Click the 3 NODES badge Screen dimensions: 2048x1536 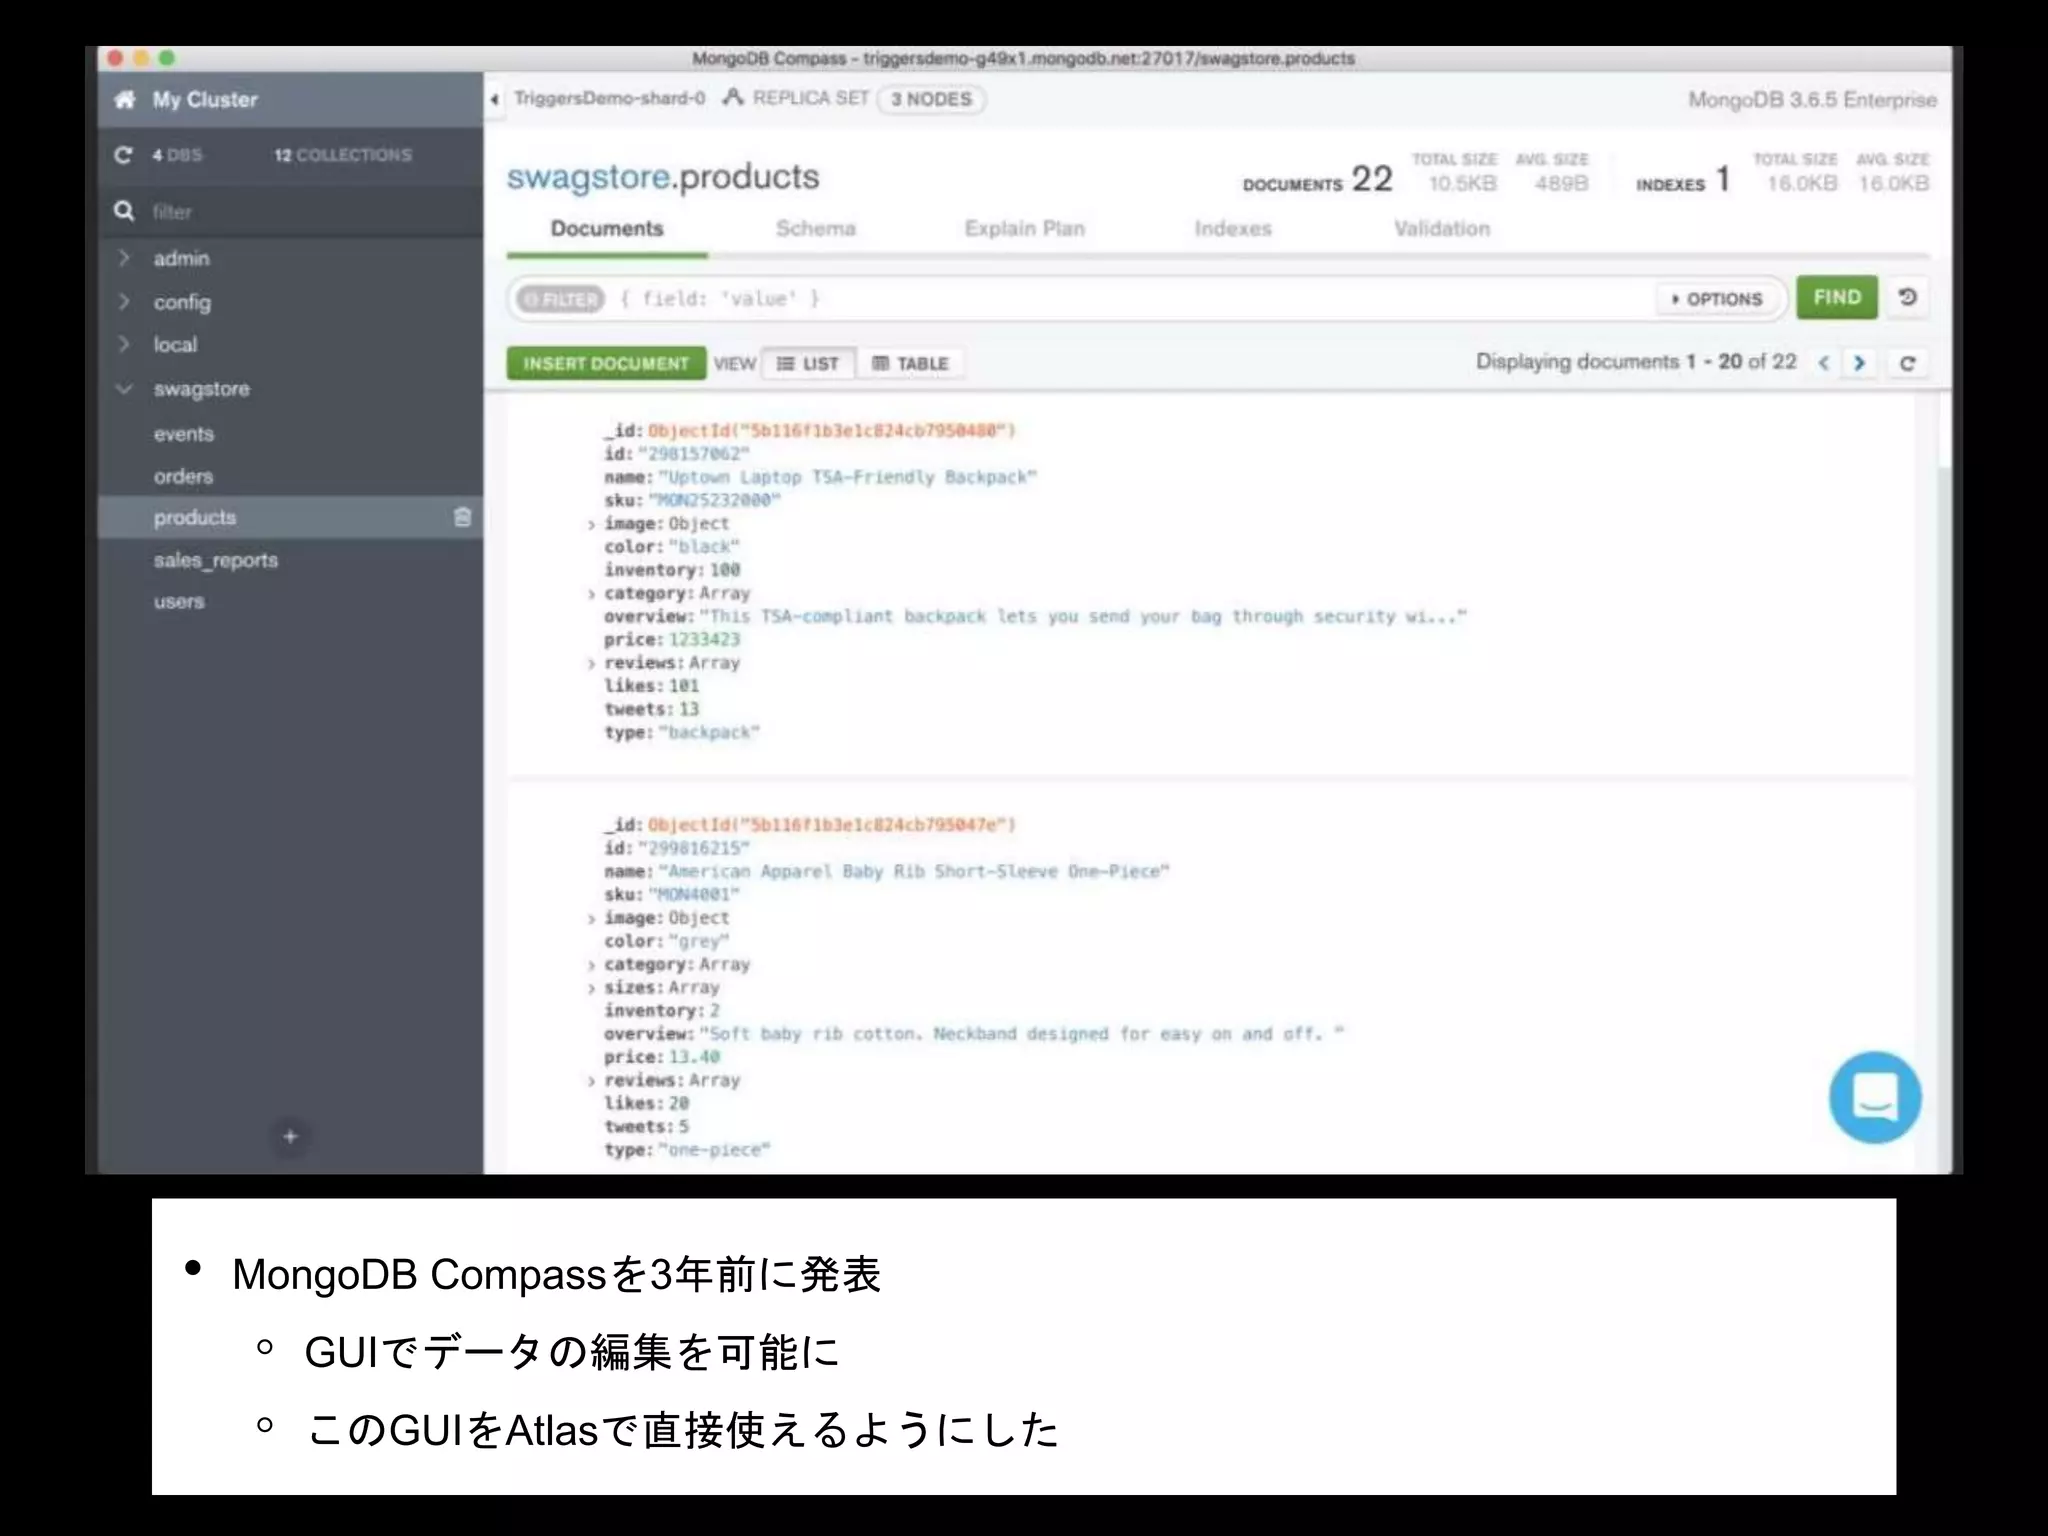[931, 99]
